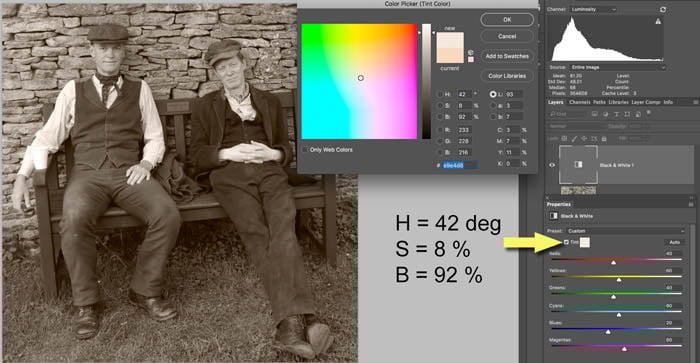This screenshot has height=363, width=700.
Task: Select the Properties panel tab
Action: pyautogui.click(x=559, y=204)
